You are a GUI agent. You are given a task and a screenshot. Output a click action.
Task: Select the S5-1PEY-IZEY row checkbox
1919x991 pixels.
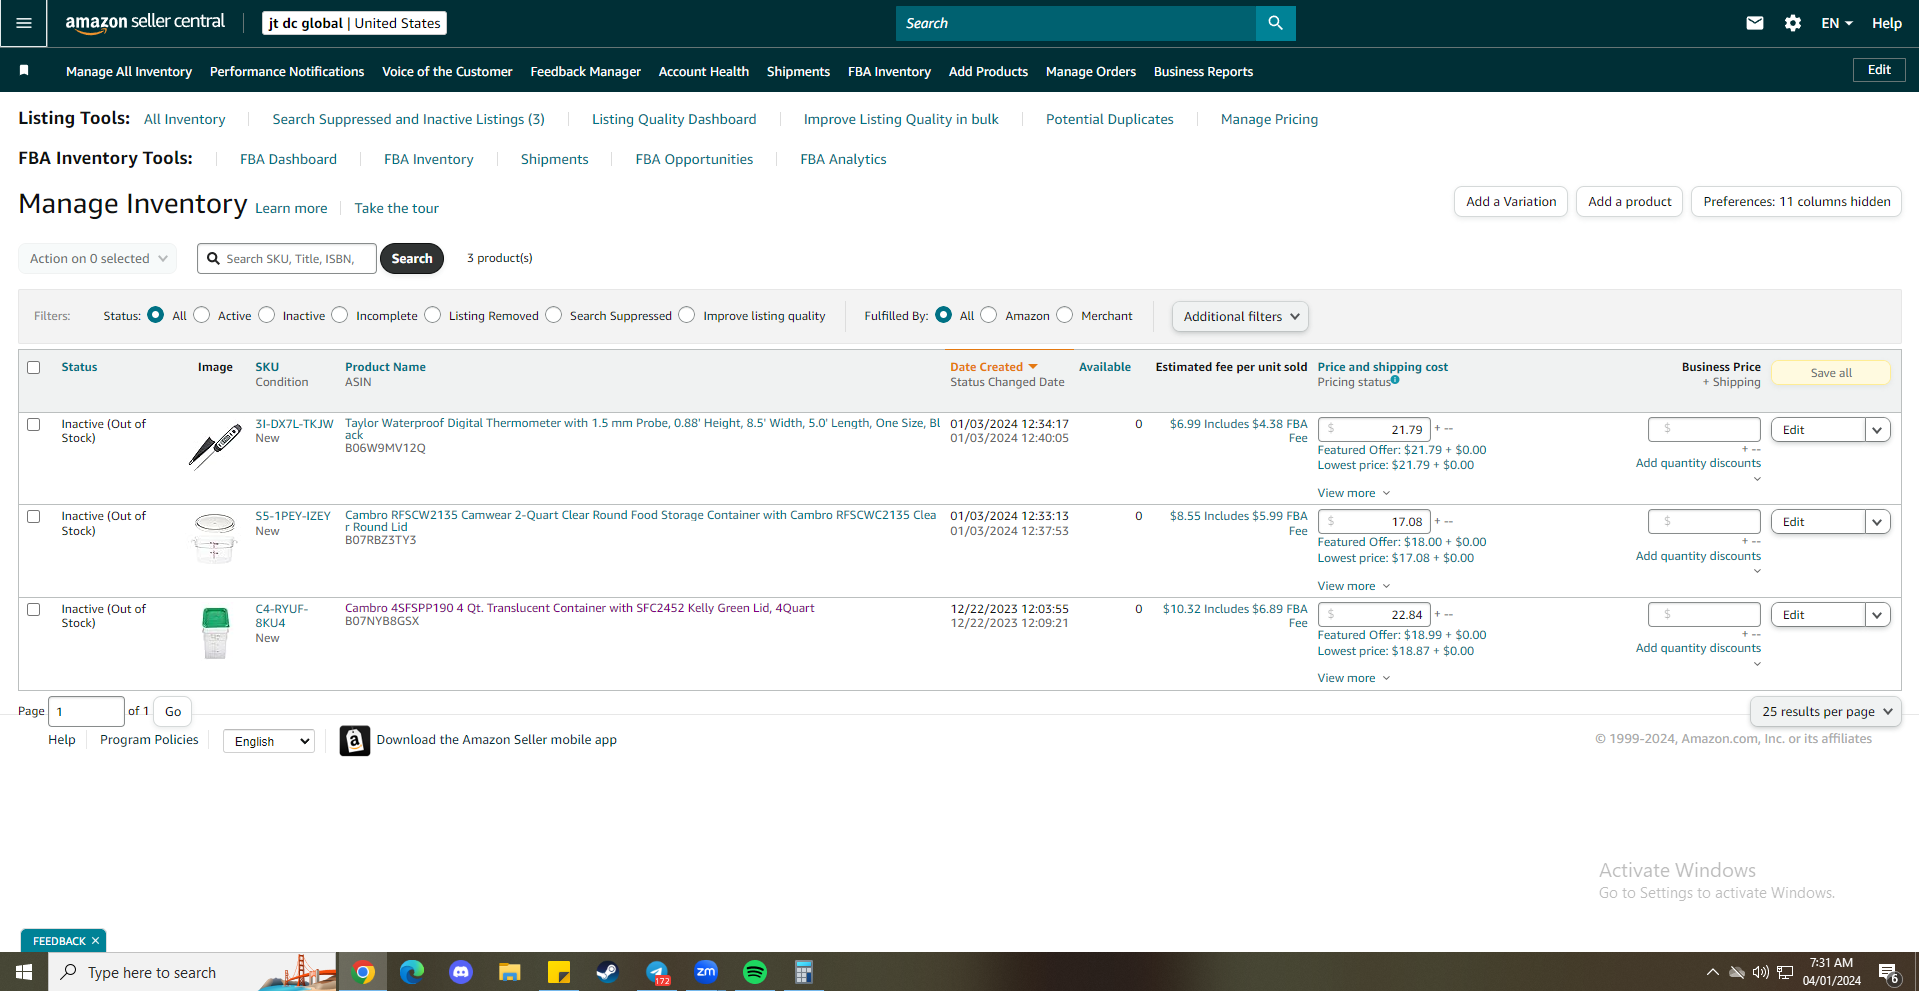pos(34,516)
